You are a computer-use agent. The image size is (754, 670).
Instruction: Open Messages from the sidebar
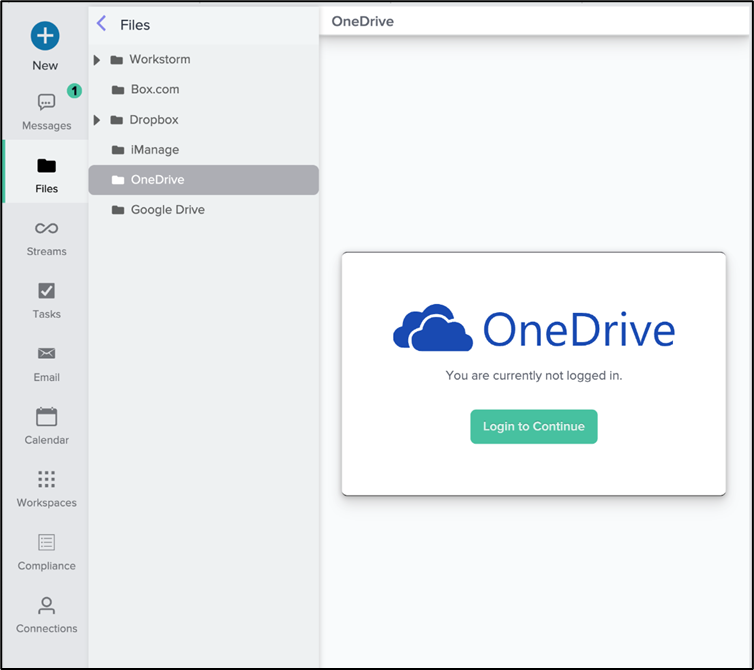pyautogui.click(x=47, y=113)
